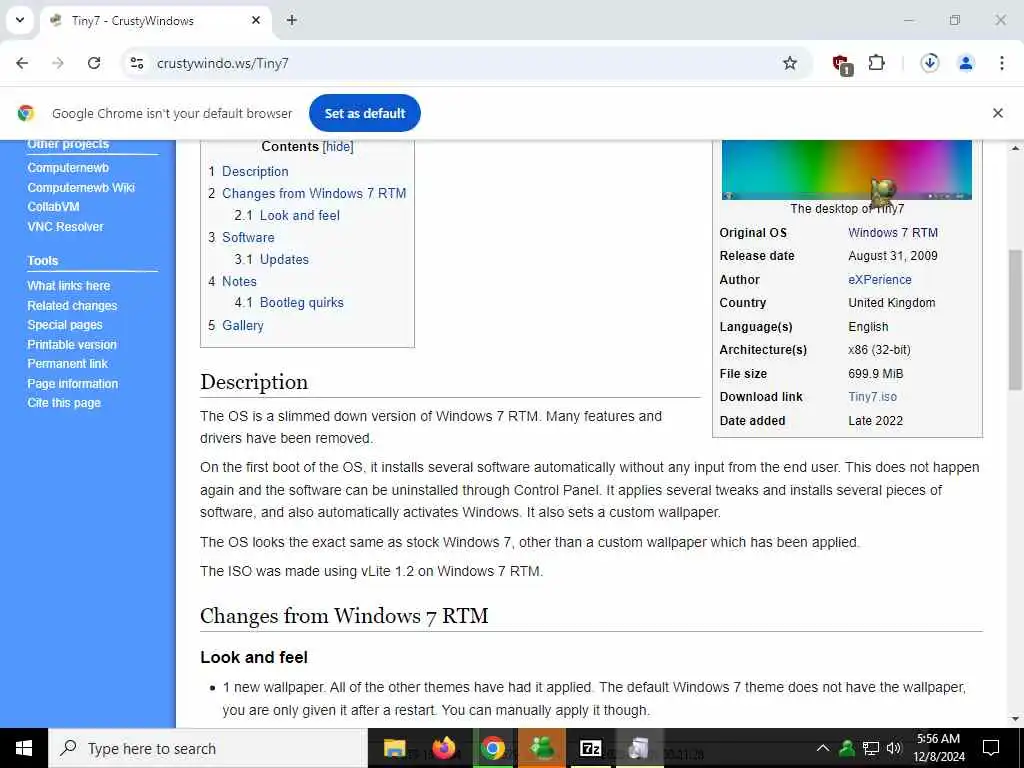Jump to the Bootleg quirks contents entry
The height and width of the screenshot is (768, 1024).
(301, 303)
